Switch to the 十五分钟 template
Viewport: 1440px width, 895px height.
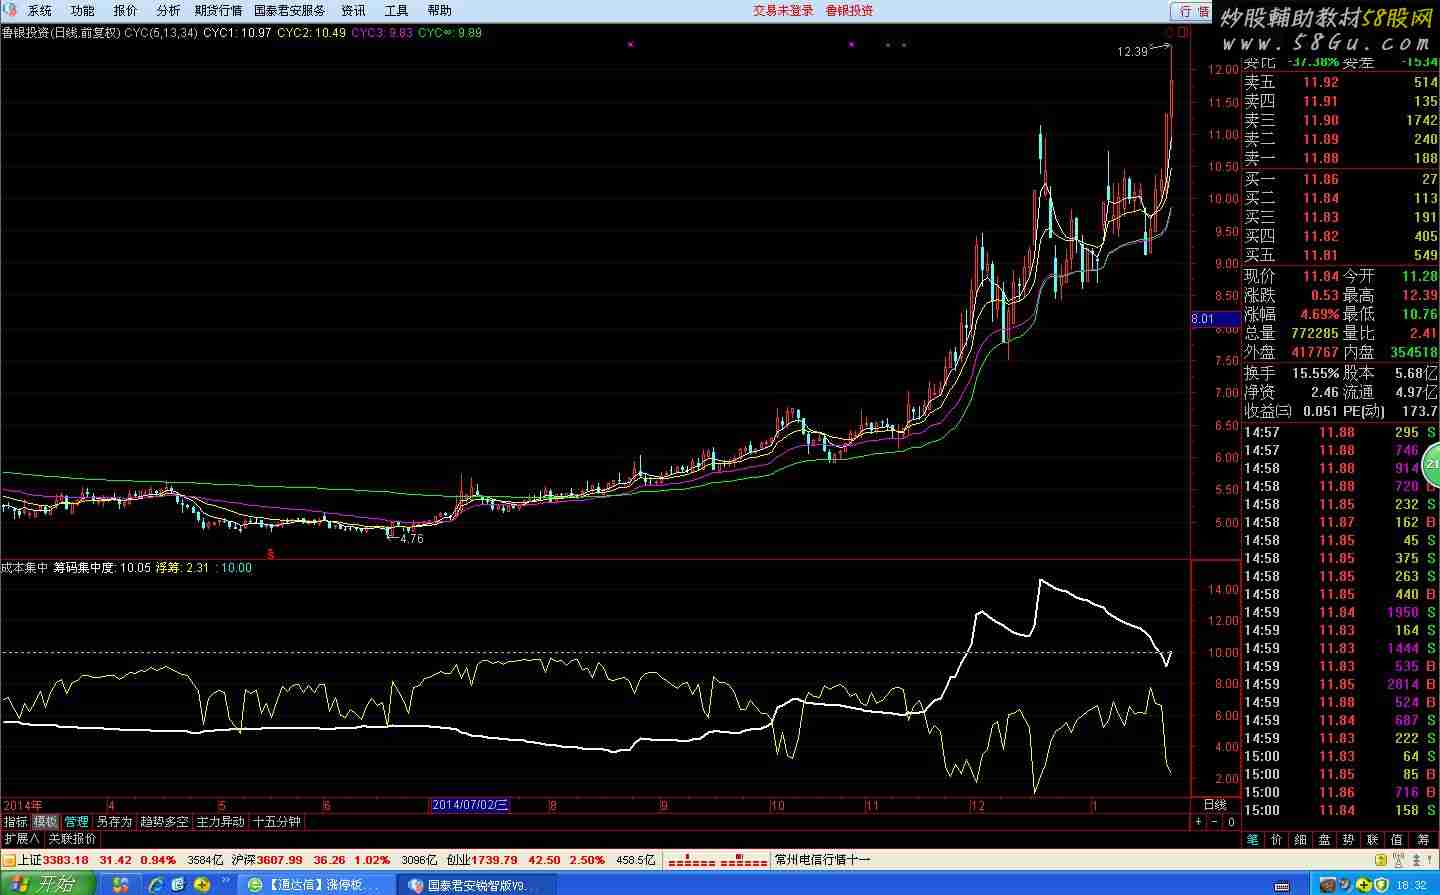pyautogui.click(x=277, y=822)
